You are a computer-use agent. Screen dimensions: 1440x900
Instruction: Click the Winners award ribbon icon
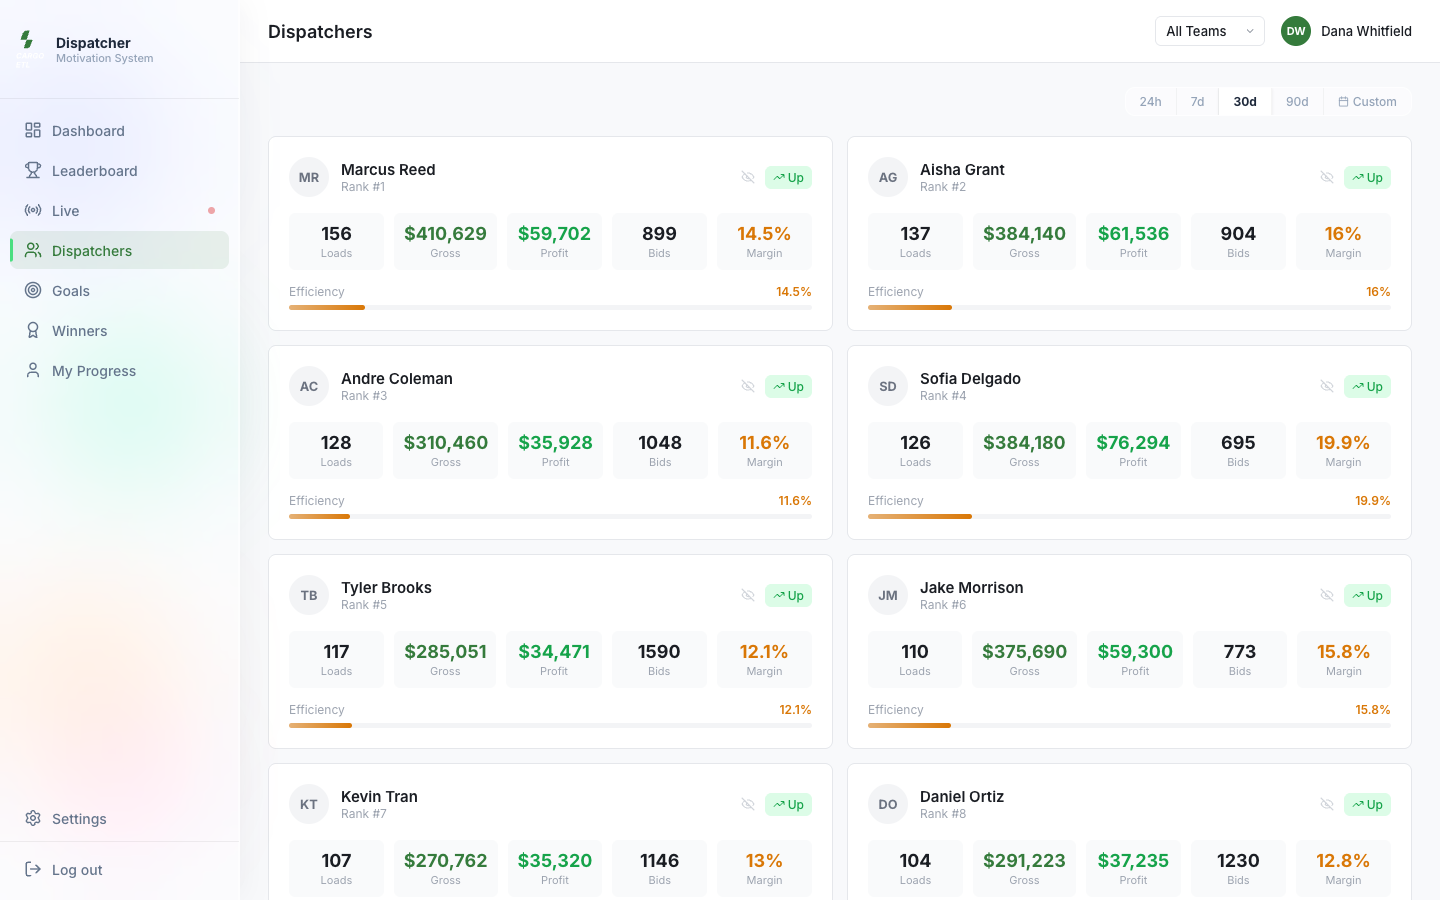33,330
